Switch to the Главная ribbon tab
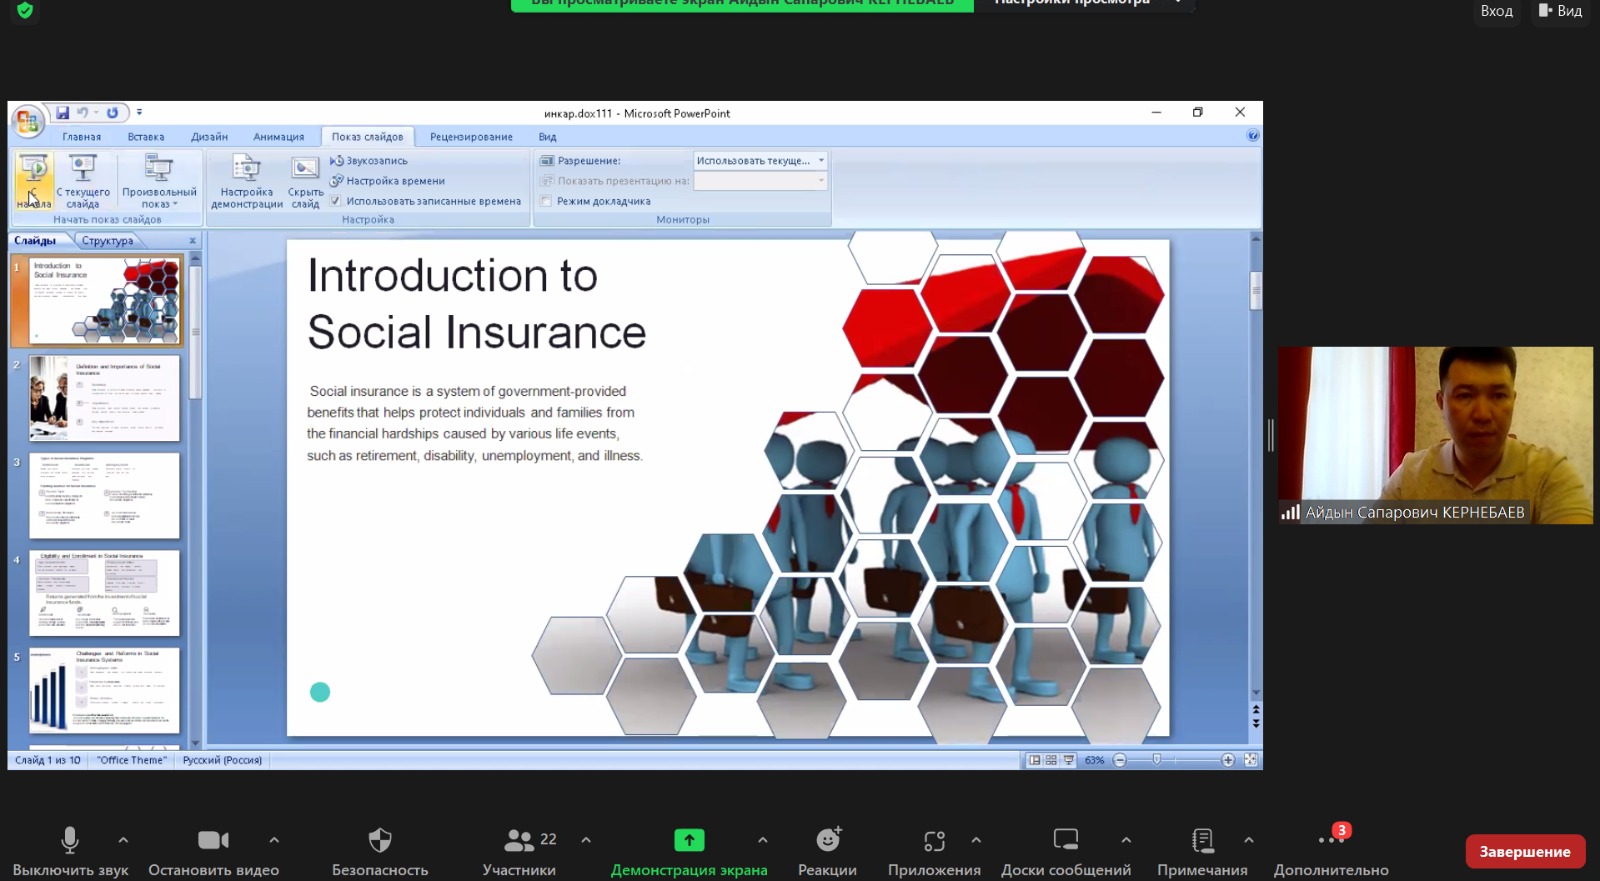The image size is (1600, 881). coord(81,137)
